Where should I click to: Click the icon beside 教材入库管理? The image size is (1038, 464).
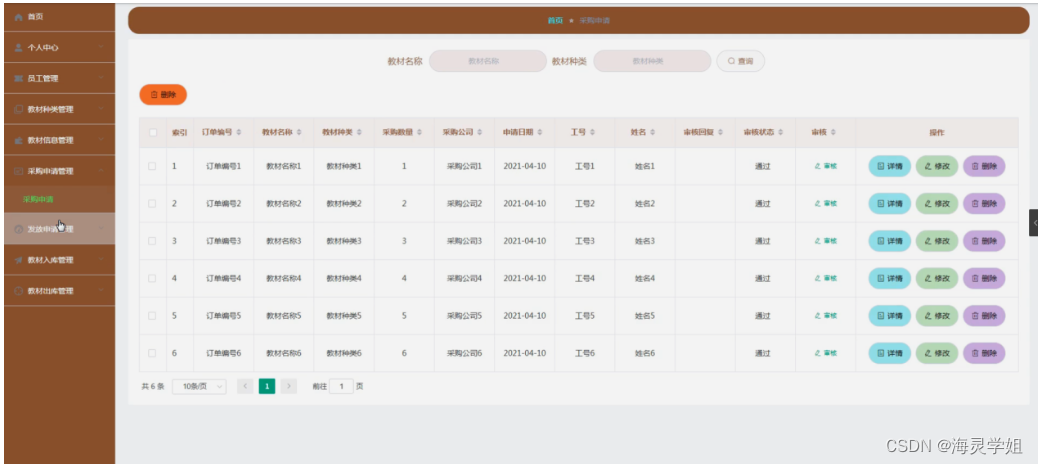pos(19,260)
